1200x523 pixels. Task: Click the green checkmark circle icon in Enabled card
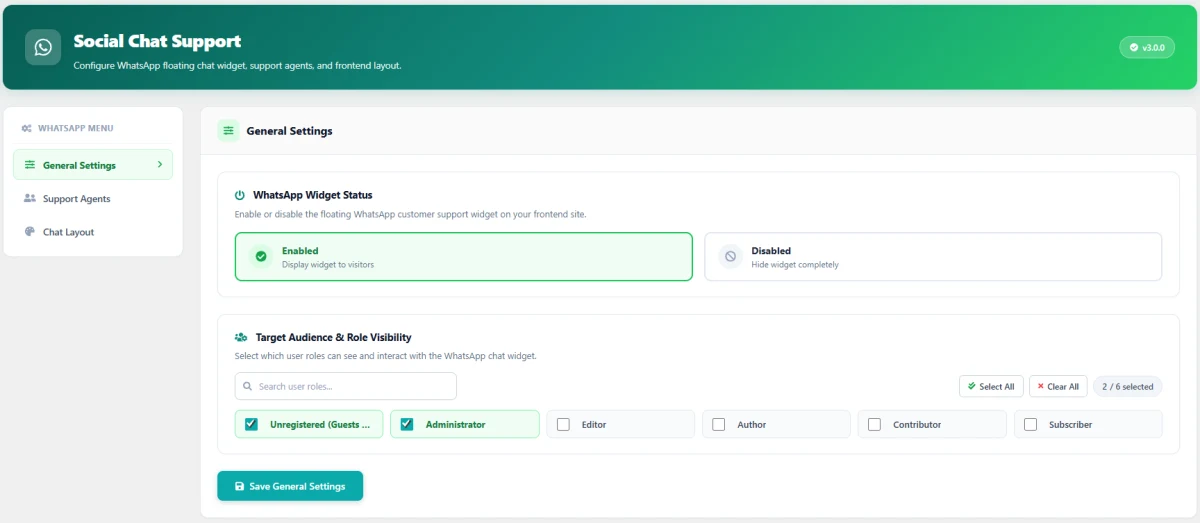261,257
